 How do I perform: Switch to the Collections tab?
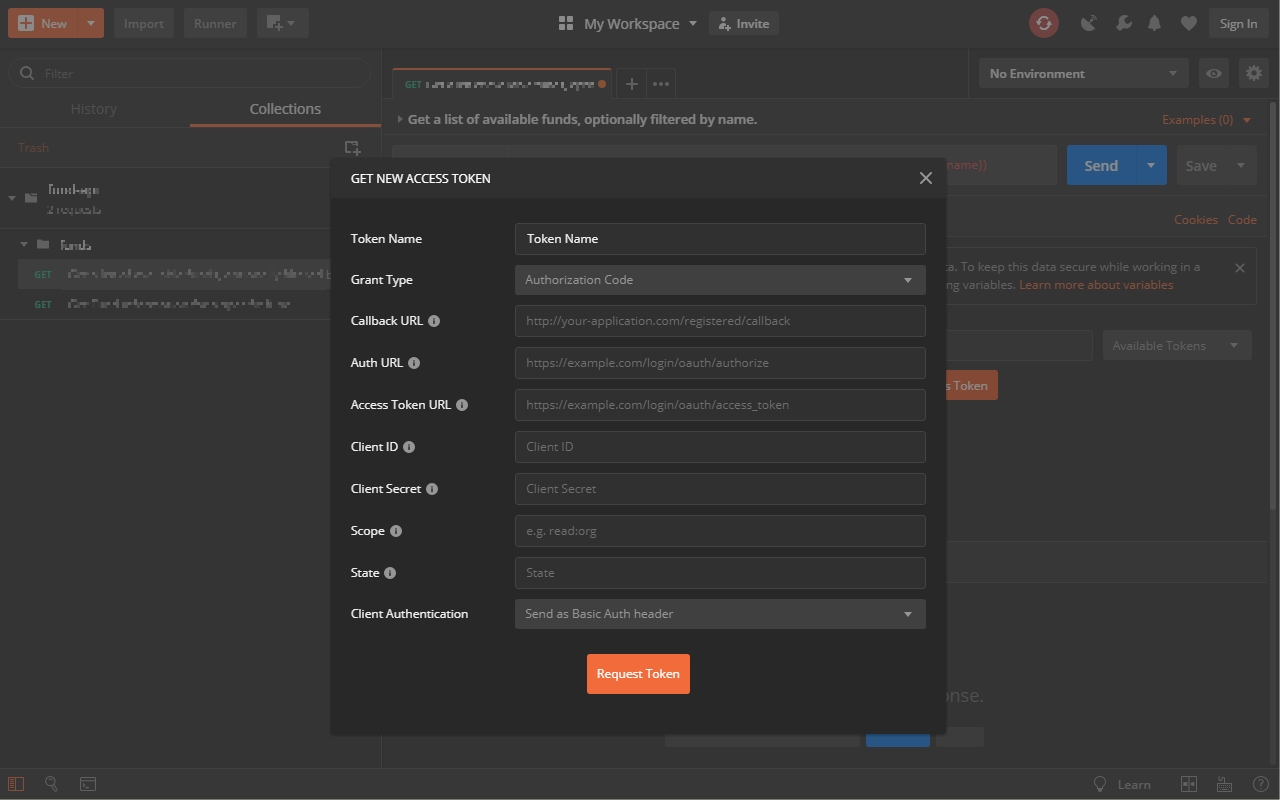pyautogui.click(x=285, y=109)
